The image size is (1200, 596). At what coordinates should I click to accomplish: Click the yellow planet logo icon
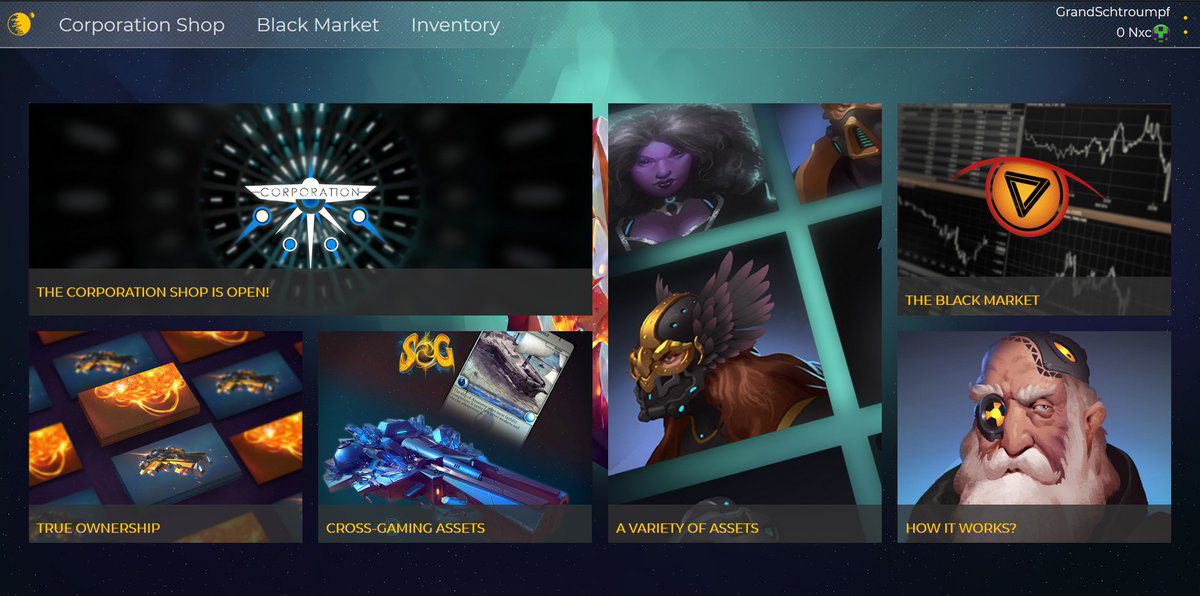coord(20,23)
